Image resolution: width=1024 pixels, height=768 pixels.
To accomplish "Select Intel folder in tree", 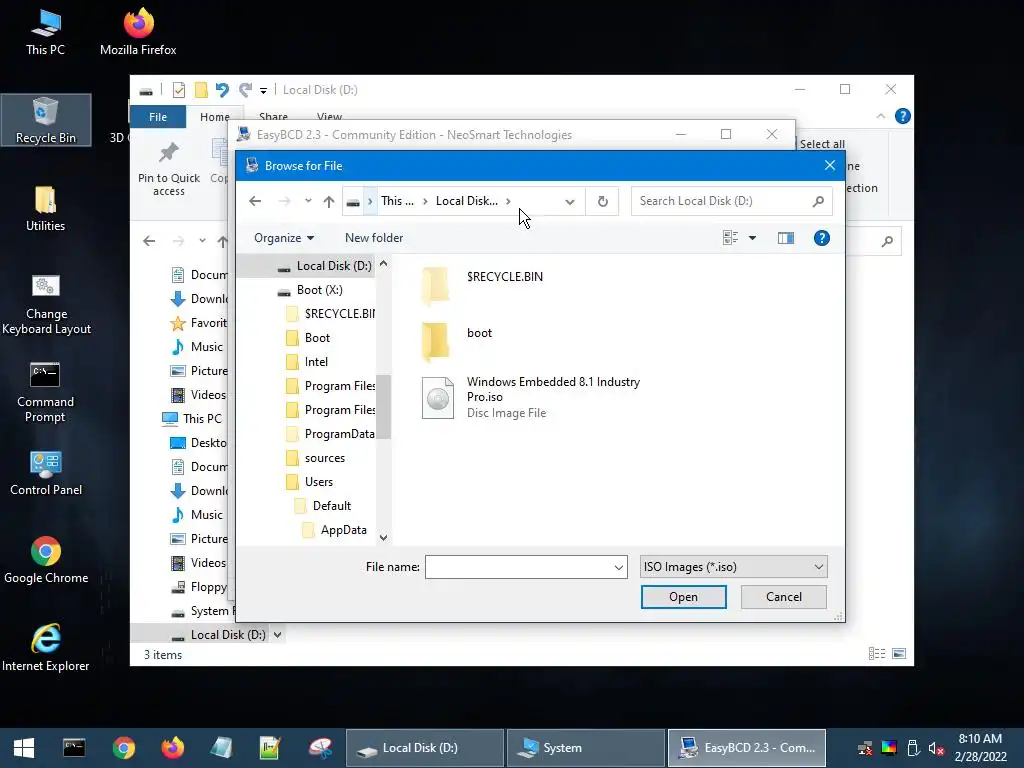I will [x=307, y=362].
